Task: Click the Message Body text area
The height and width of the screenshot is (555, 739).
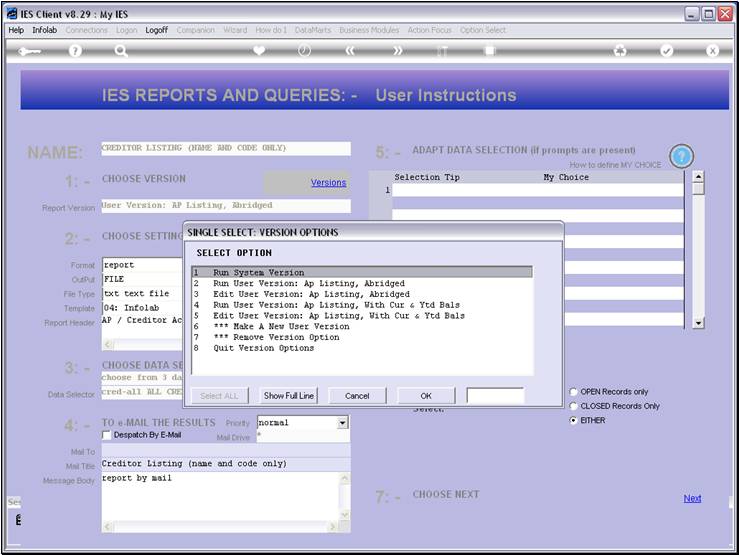Action: 220,496
